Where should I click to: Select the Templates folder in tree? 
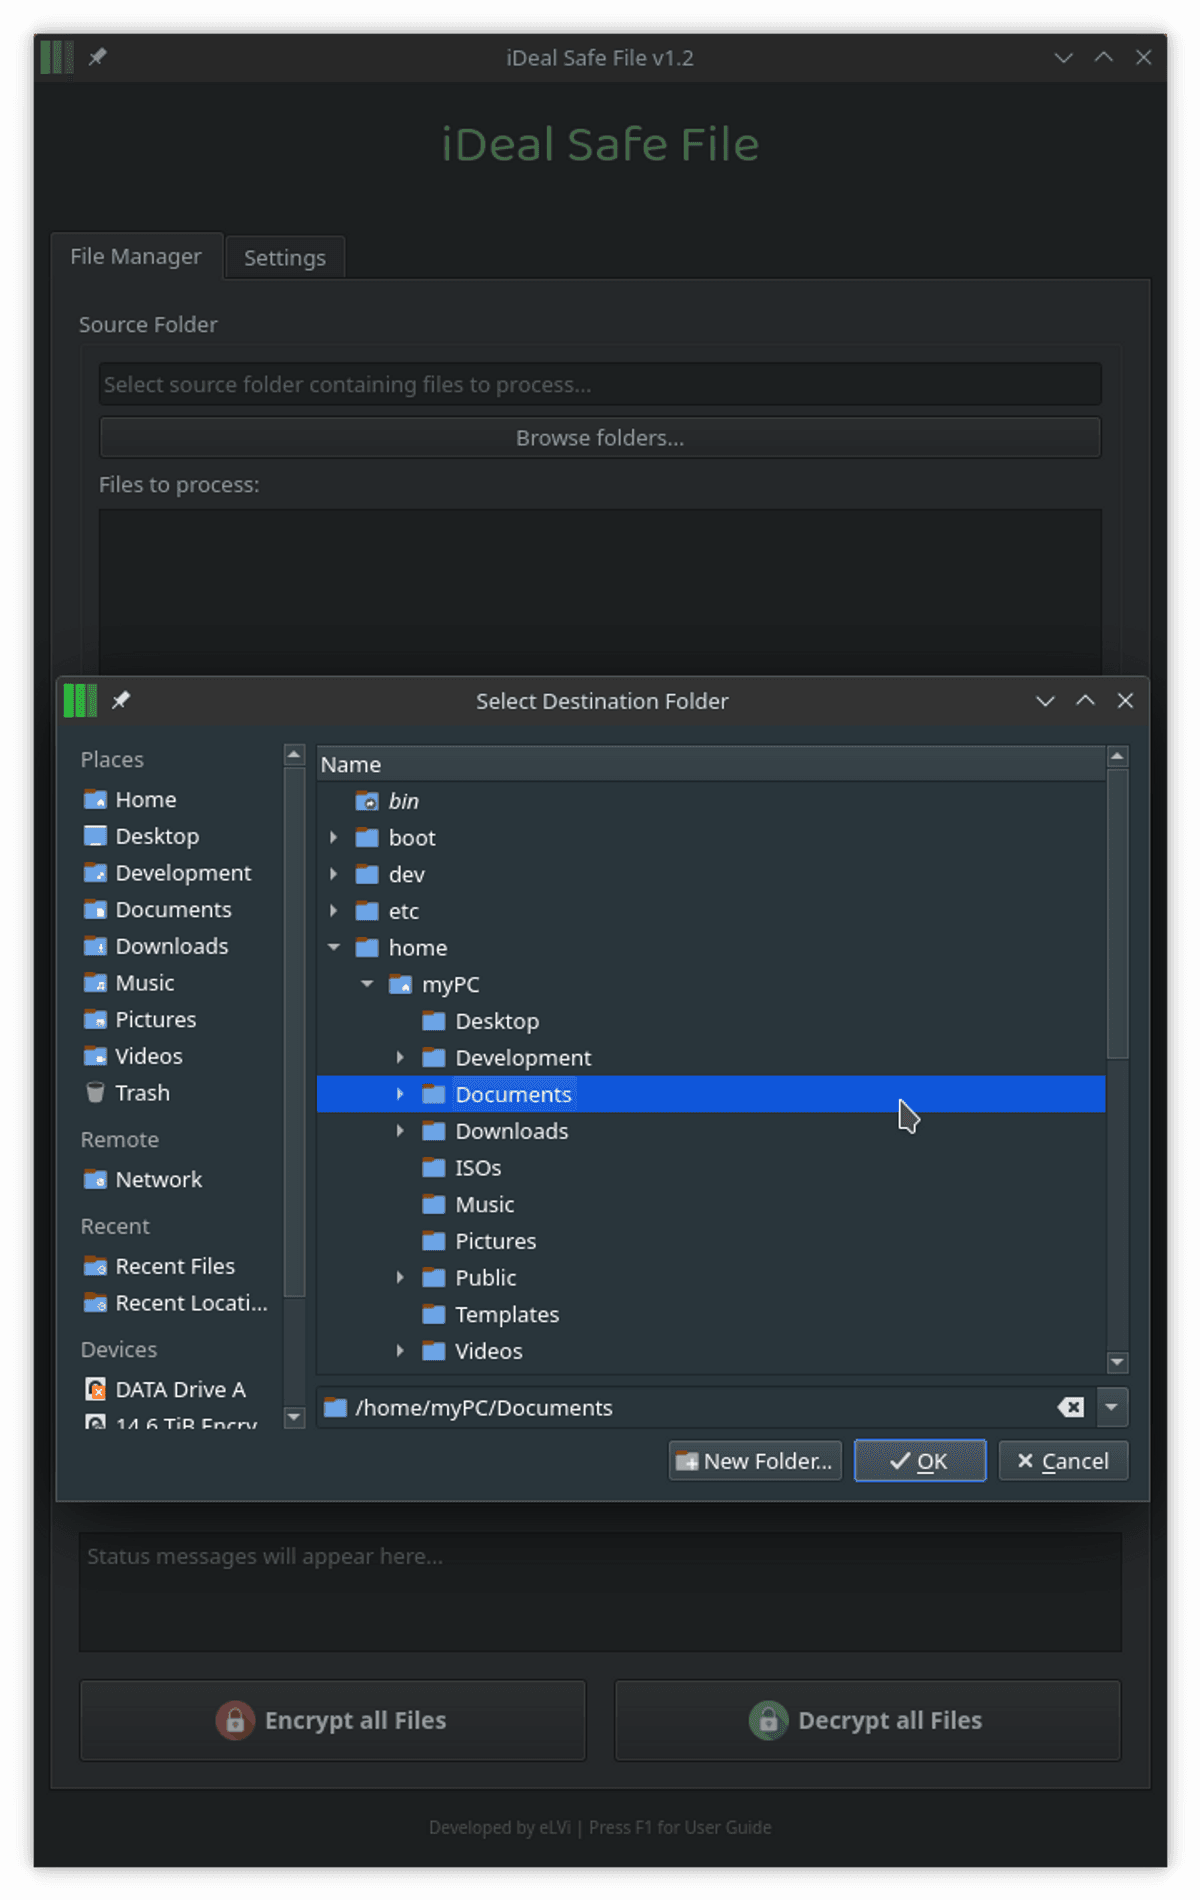506,1315
